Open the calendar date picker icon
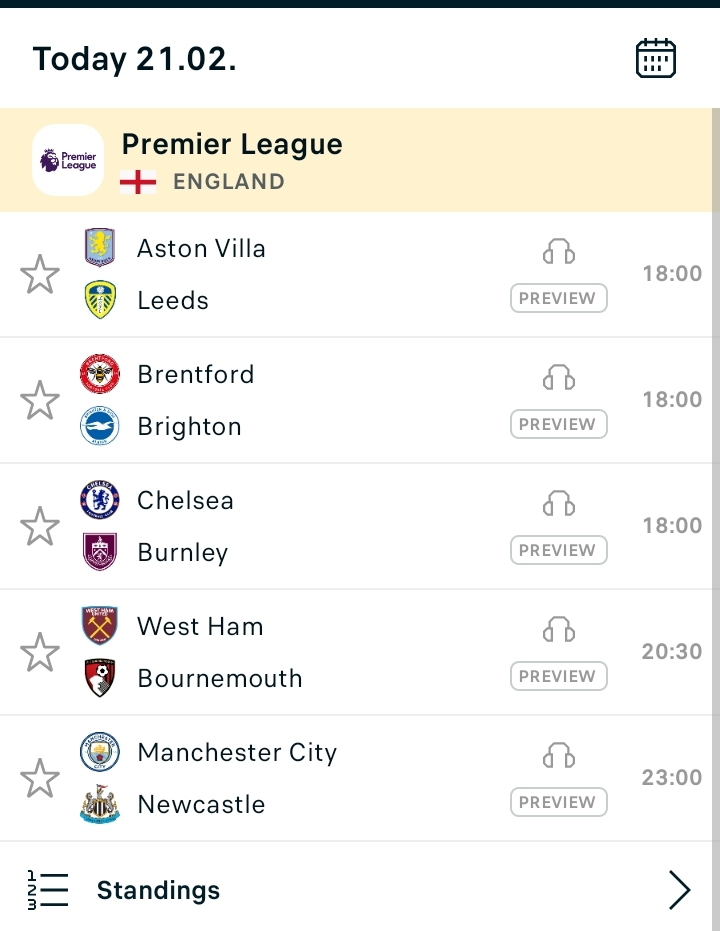Viewport: 720px width, 931px height. (656, 59)
